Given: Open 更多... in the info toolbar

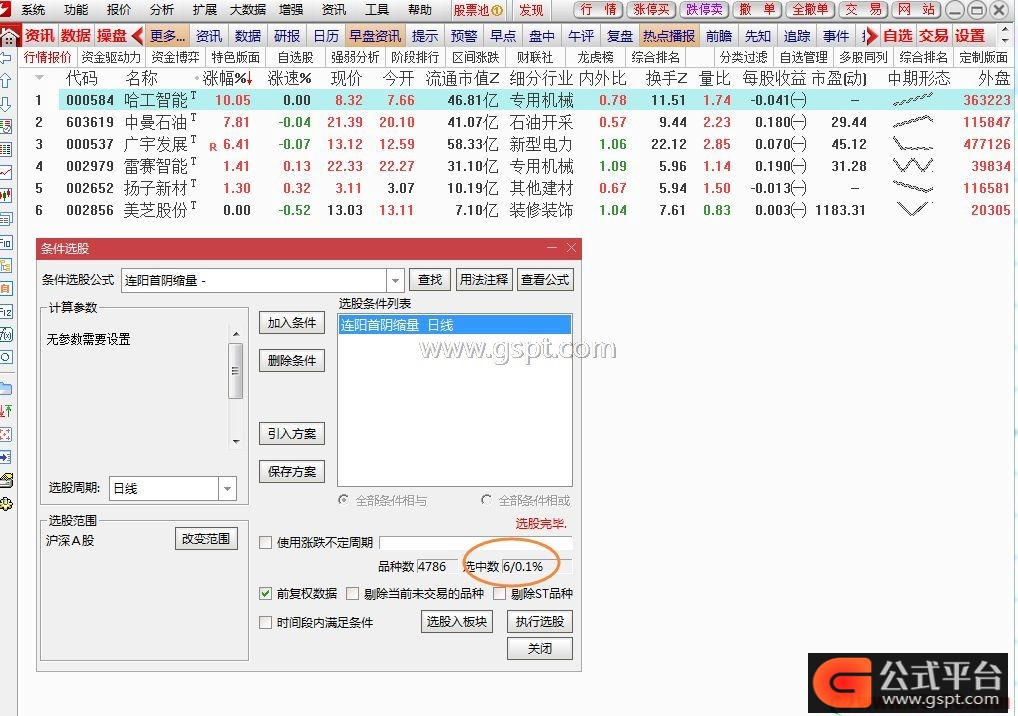Looking at the screenshot, I should coord(168,36).
